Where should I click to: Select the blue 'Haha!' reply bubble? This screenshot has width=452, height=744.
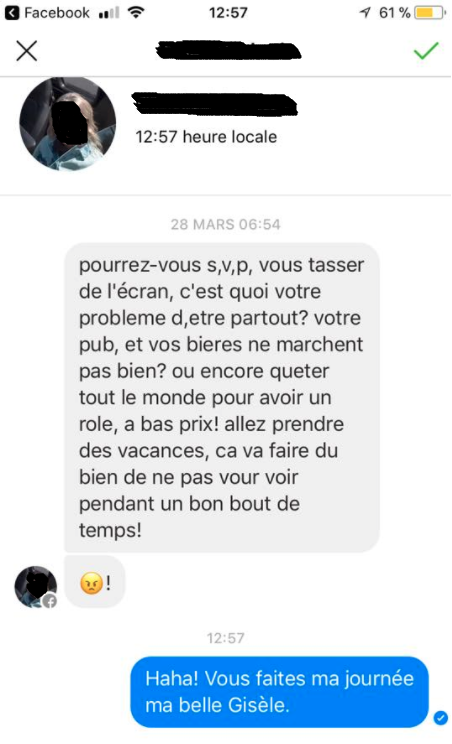point(279,692)
